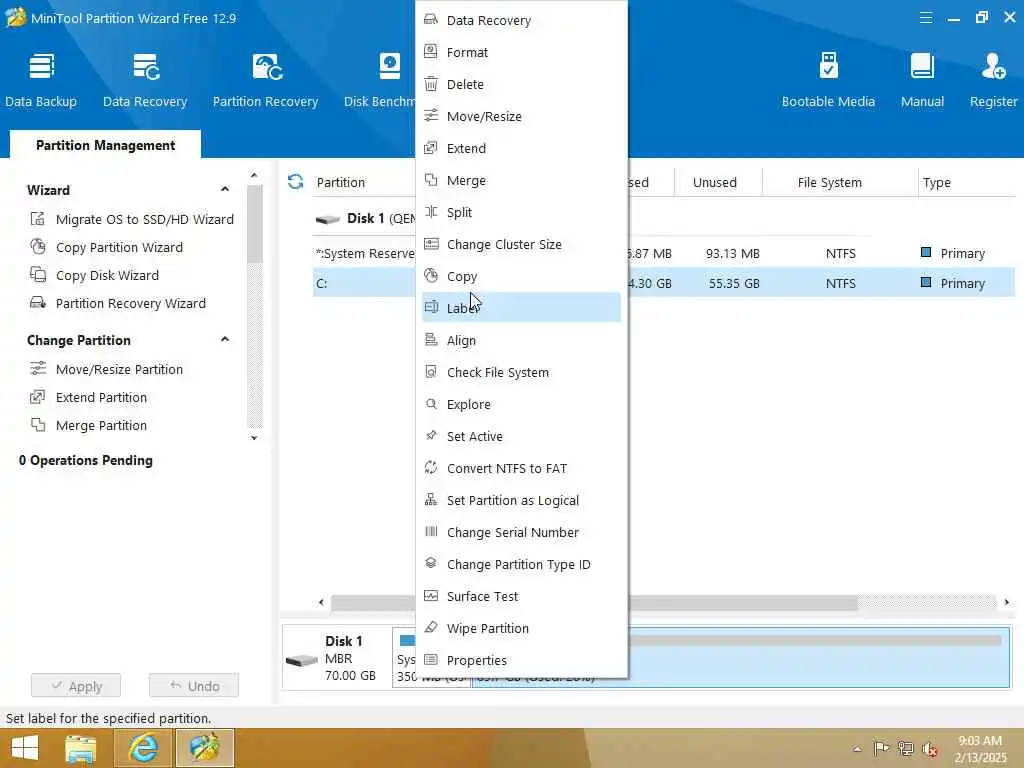The width and height of the screenshot is (1024, 768).
Task: Click Wipe Partition eraser icon
Action: click(x=431, y=628)
